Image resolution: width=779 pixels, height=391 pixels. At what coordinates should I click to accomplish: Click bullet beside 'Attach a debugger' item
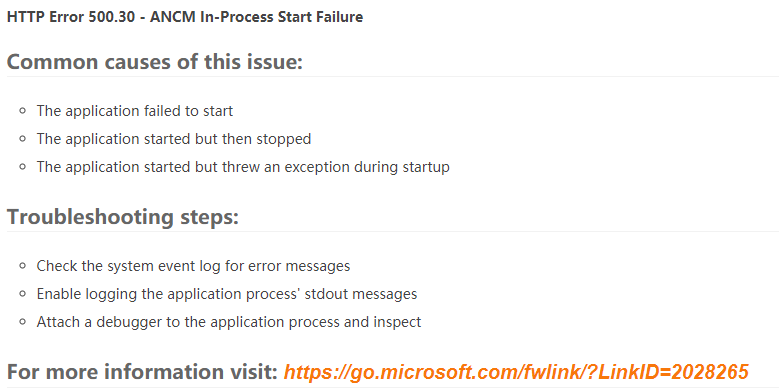coord(22,321)
